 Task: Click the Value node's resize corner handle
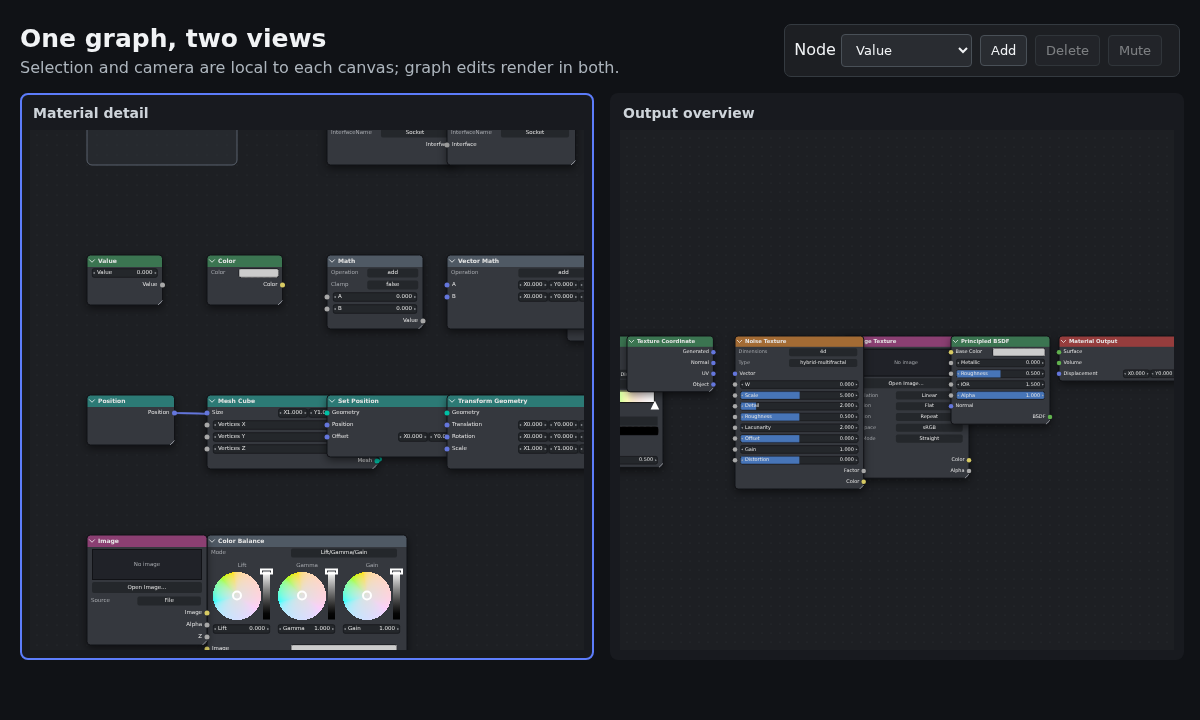159,302
